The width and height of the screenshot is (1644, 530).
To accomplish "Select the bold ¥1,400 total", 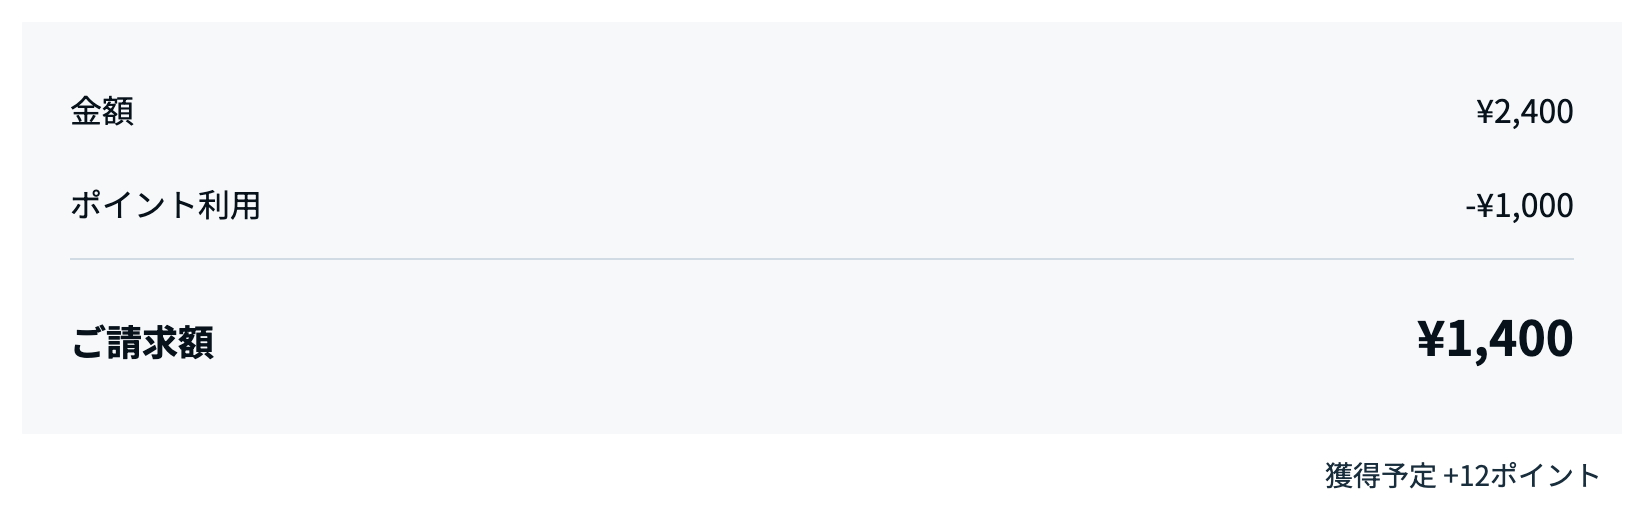I will (1495, 339).
